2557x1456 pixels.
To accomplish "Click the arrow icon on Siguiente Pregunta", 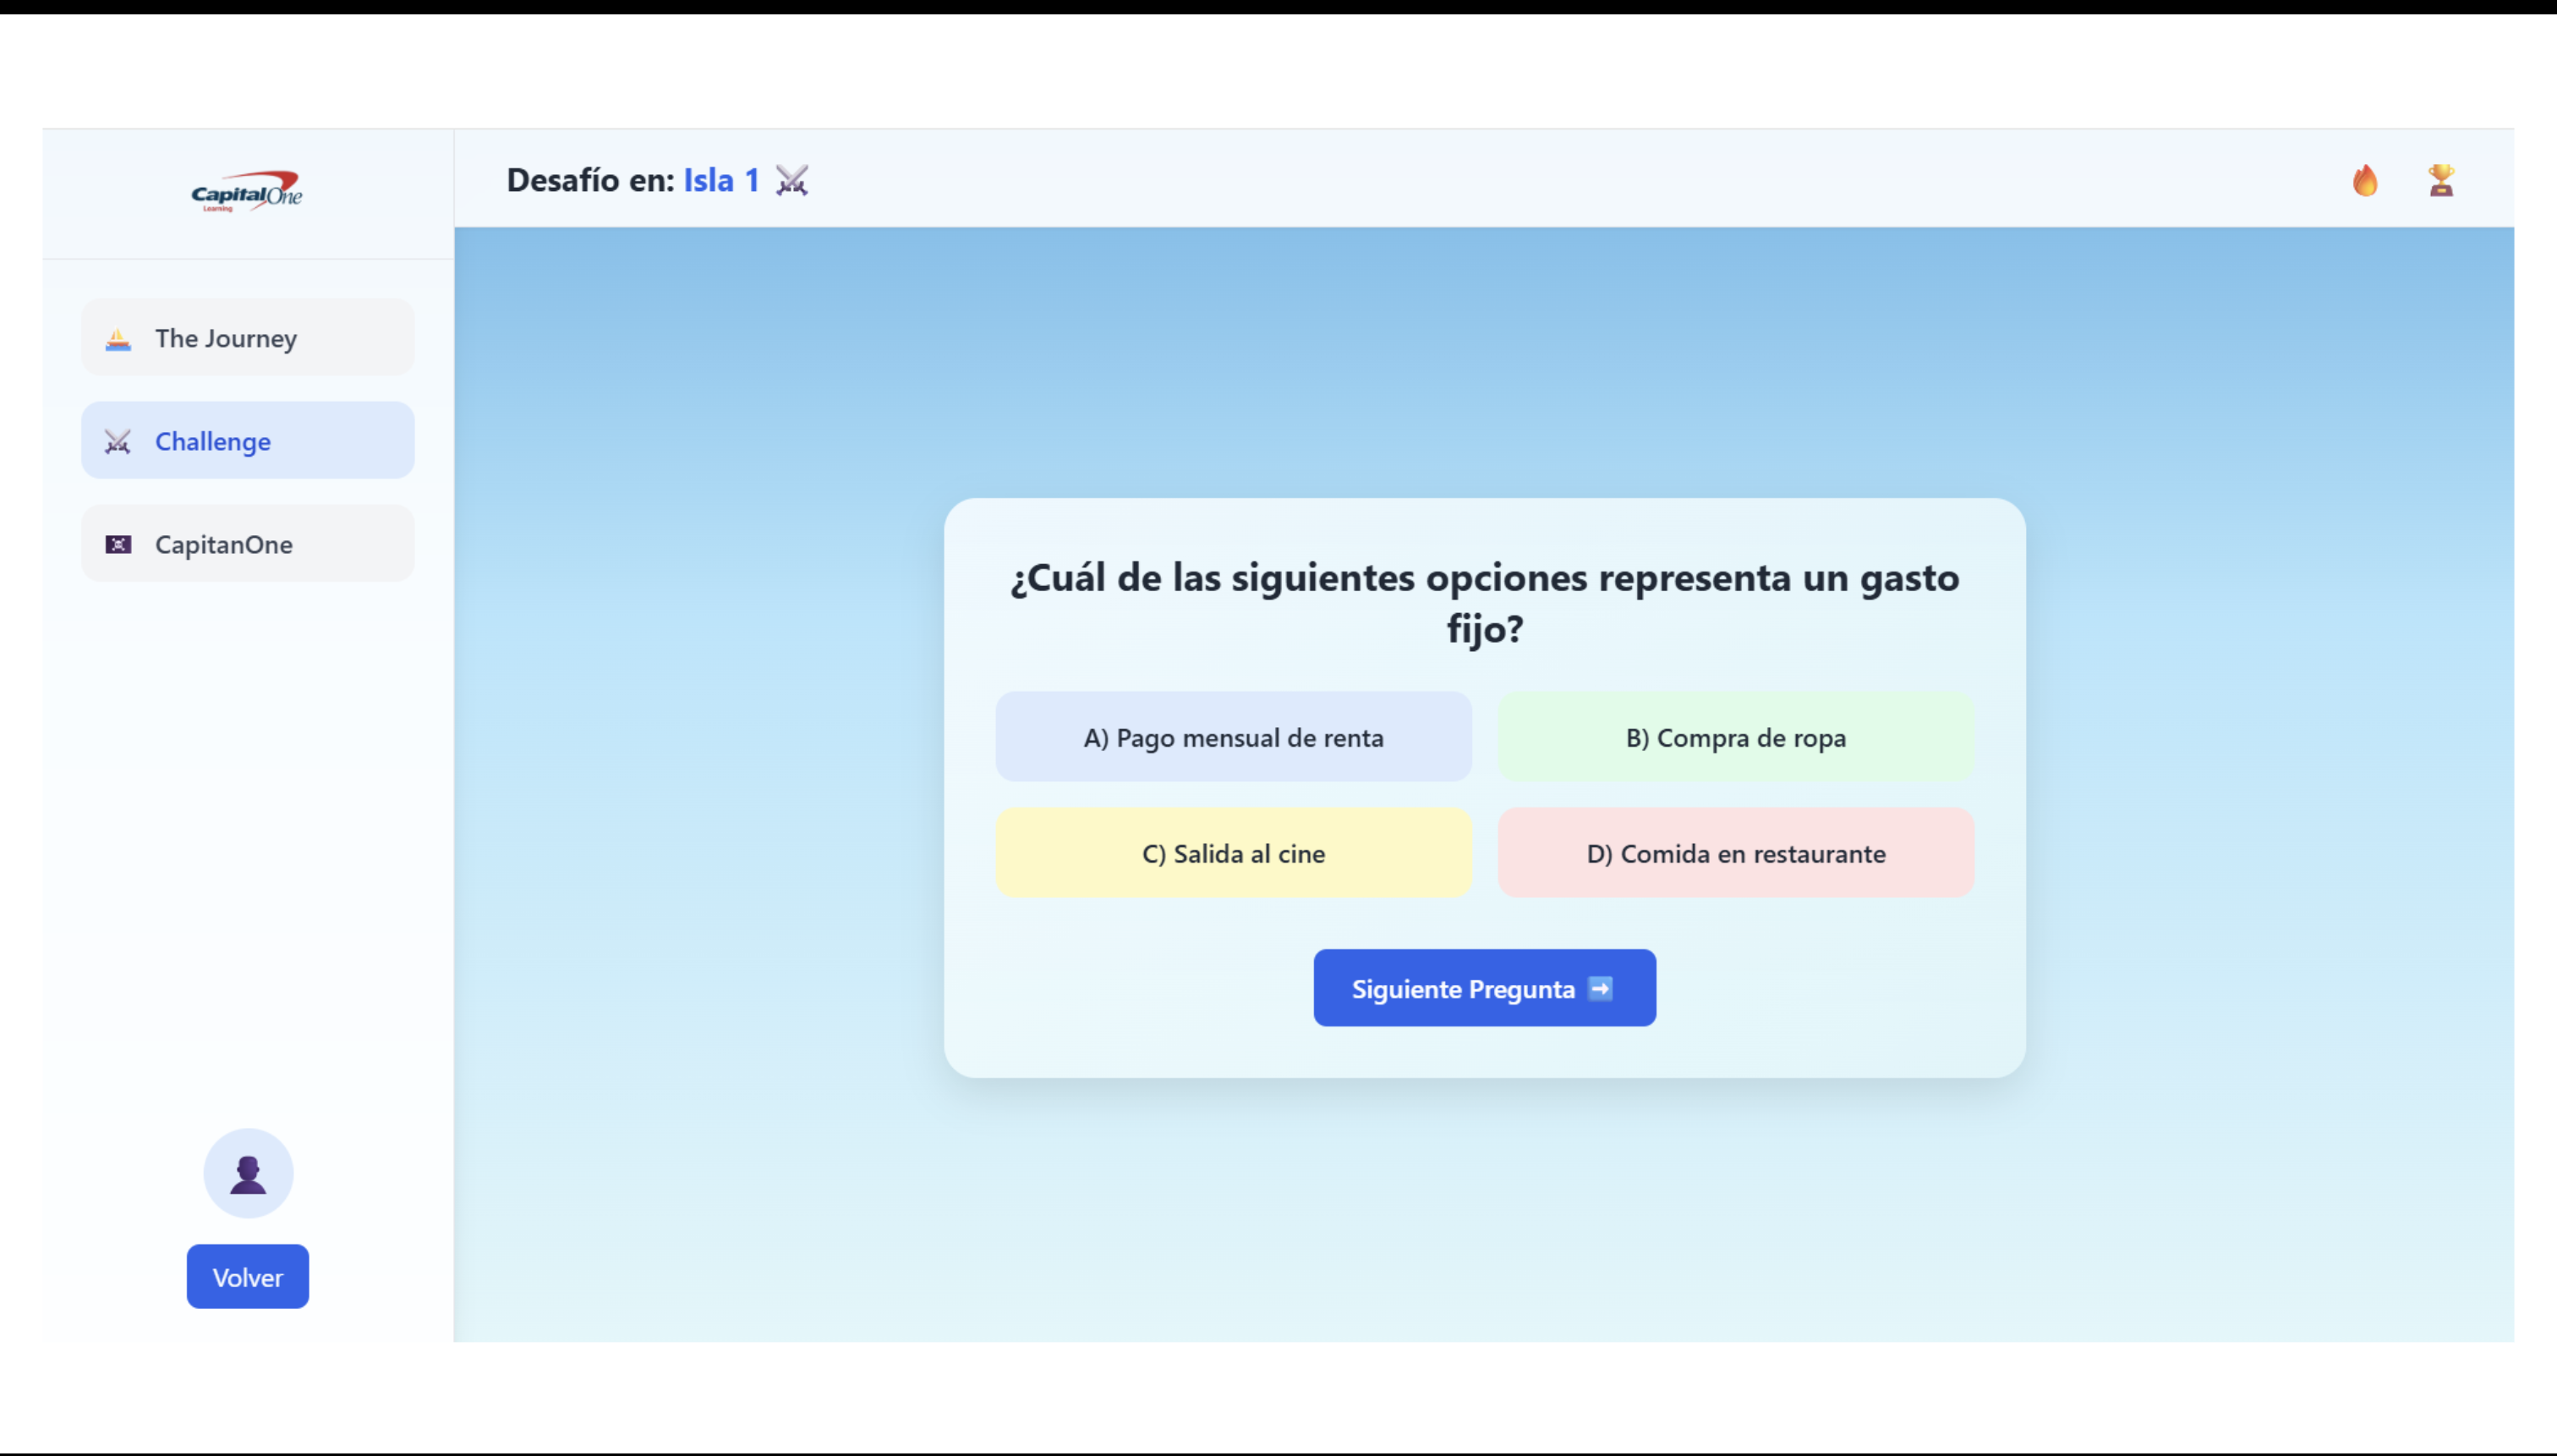I will (1600, 989).
